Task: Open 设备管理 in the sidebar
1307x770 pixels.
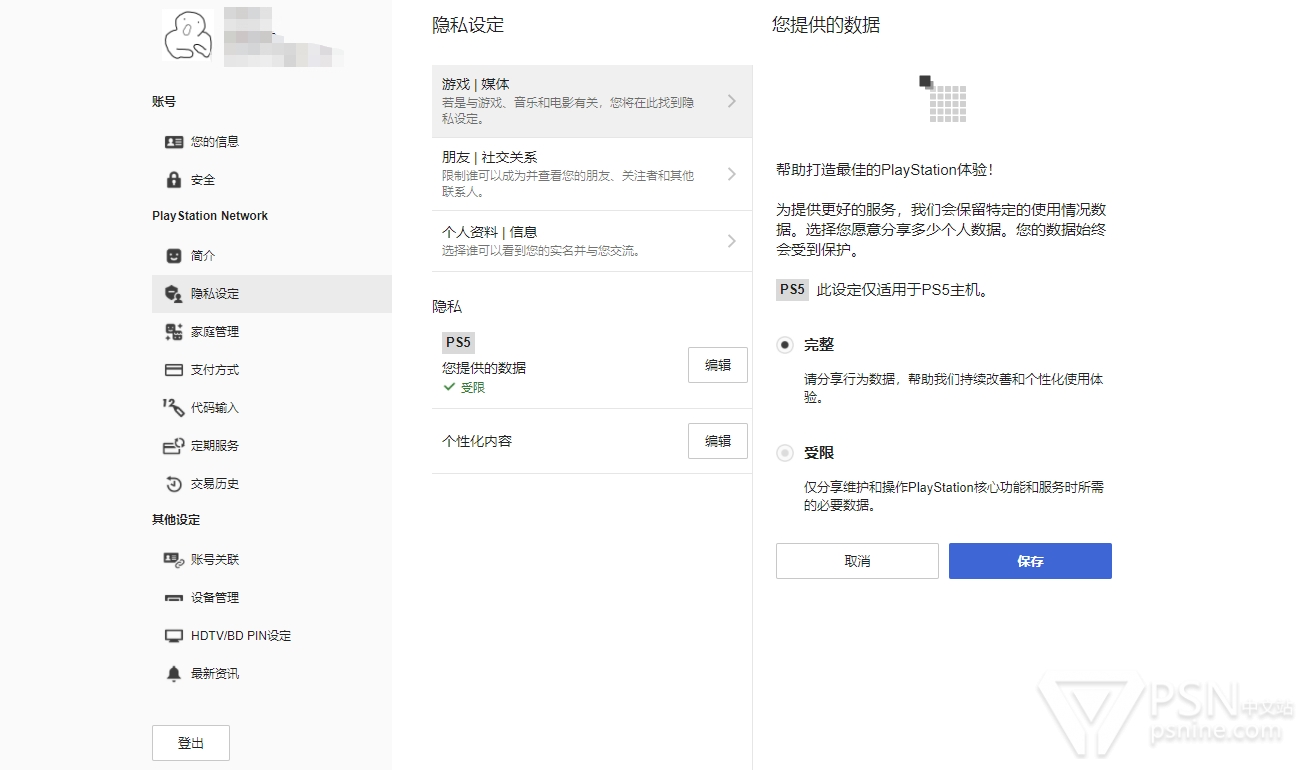Action: click(x=215, y=598)
